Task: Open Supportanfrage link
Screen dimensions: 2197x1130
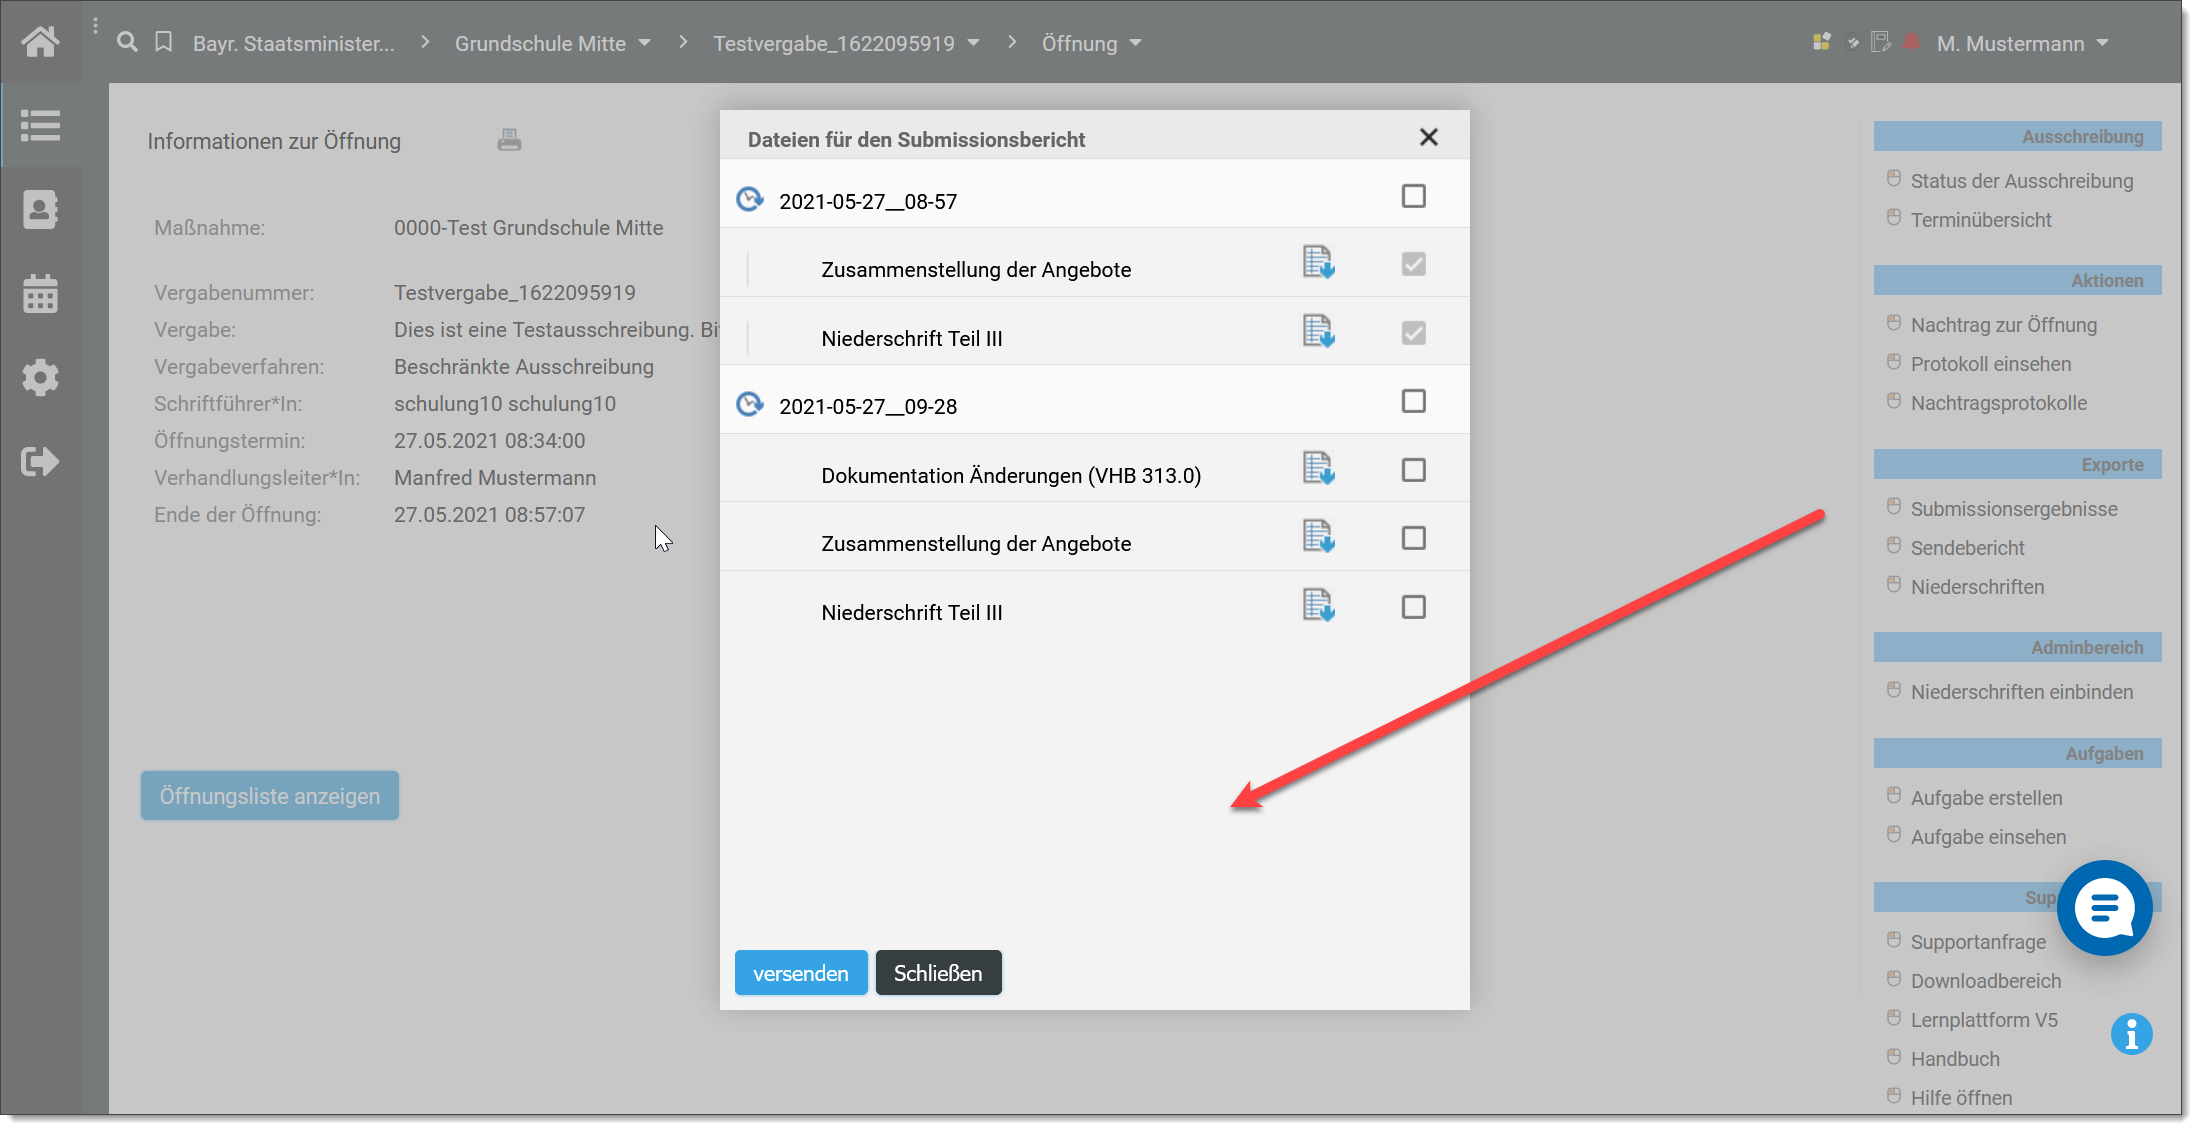Action: [1978, 942]
